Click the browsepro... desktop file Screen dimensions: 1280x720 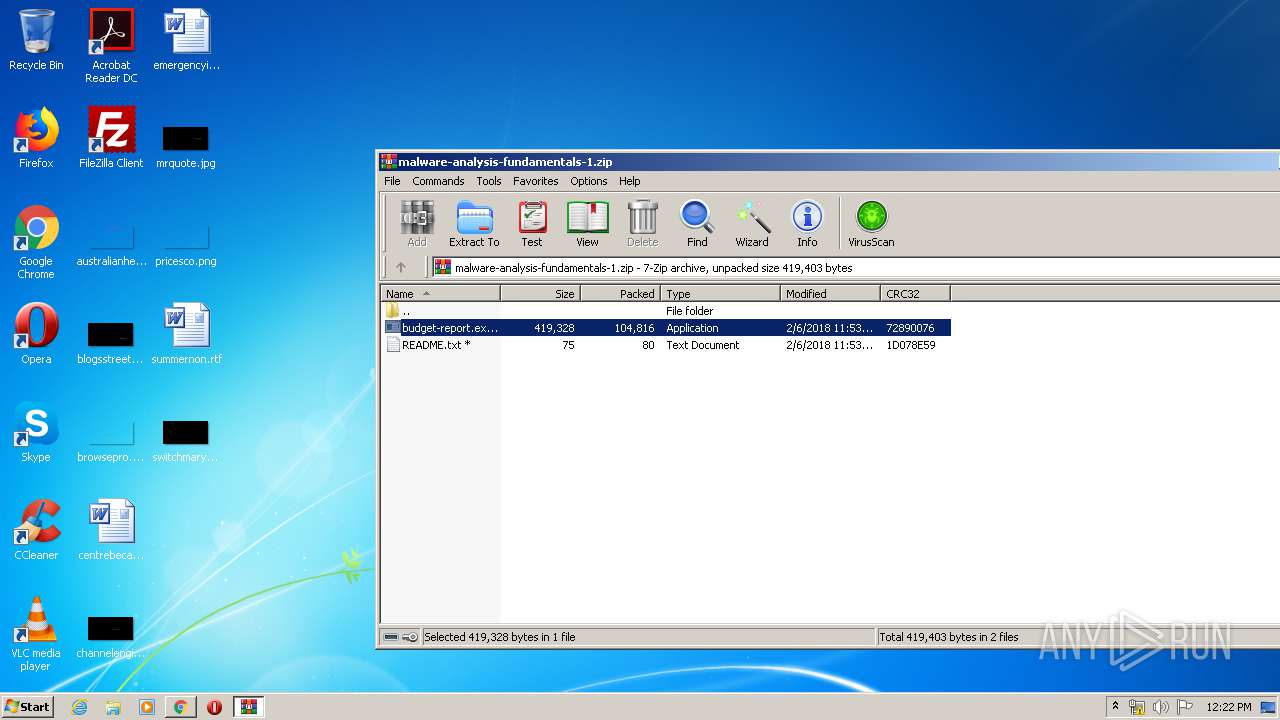tap(111, 438)
